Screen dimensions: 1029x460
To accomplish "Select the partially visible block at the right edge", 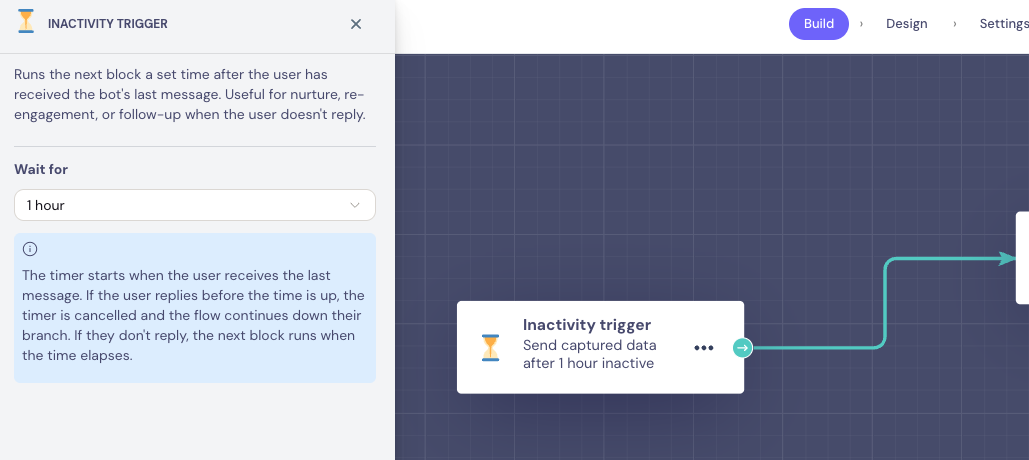I will 1022,258.
